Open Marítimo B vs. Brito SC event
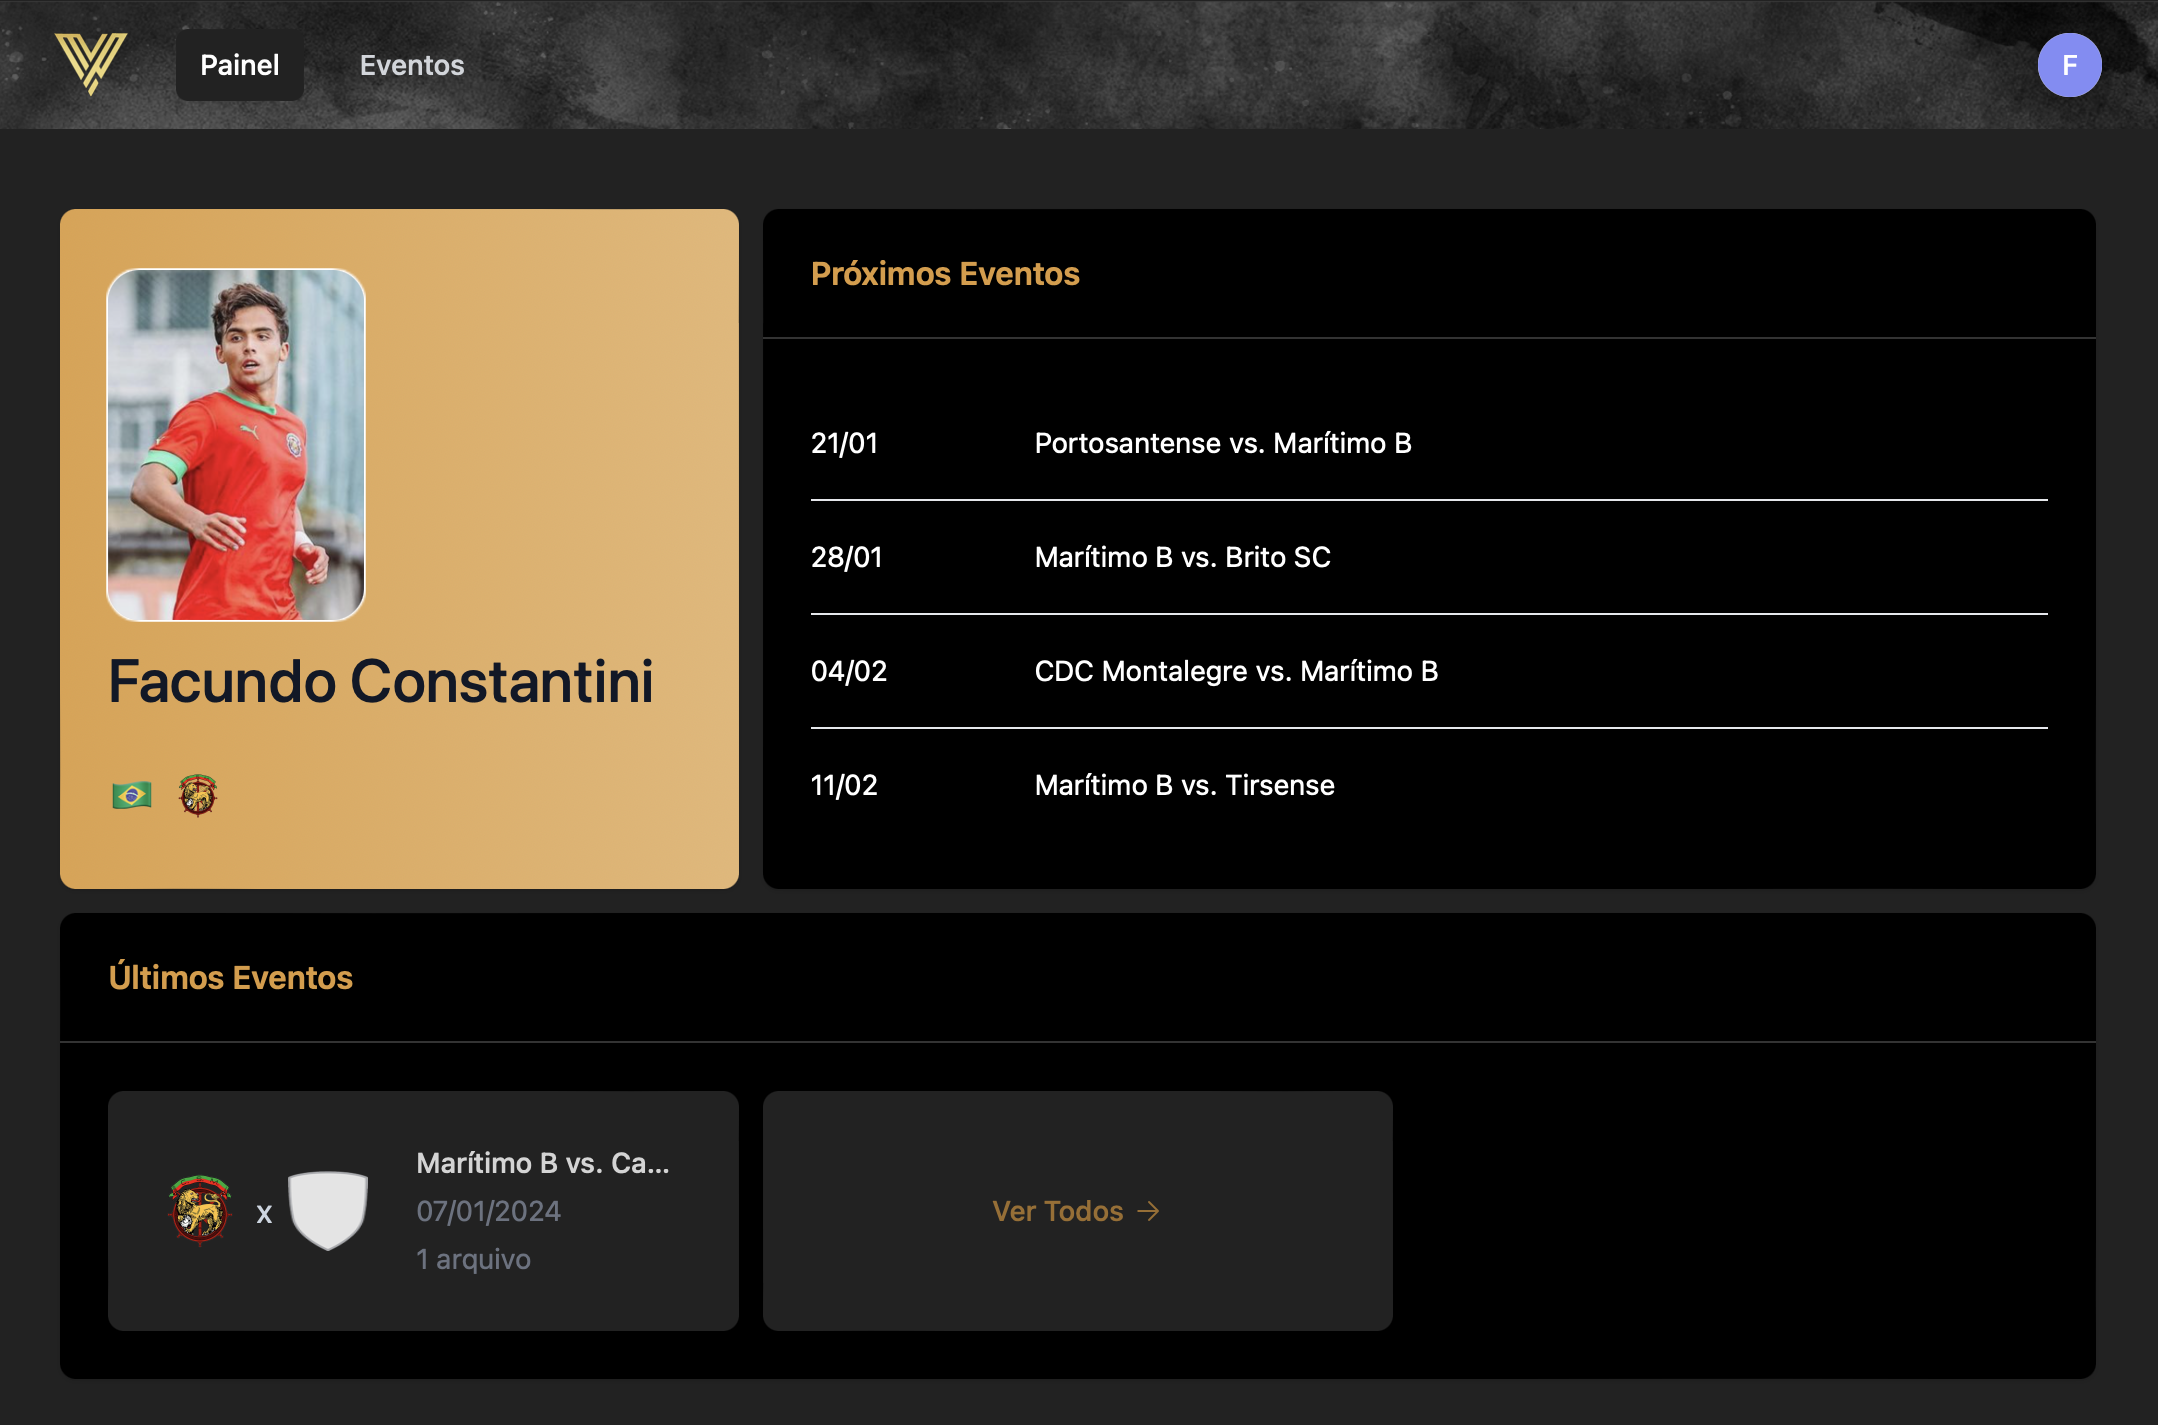Viewport: 2158px width, 1425px height. 1183,557
